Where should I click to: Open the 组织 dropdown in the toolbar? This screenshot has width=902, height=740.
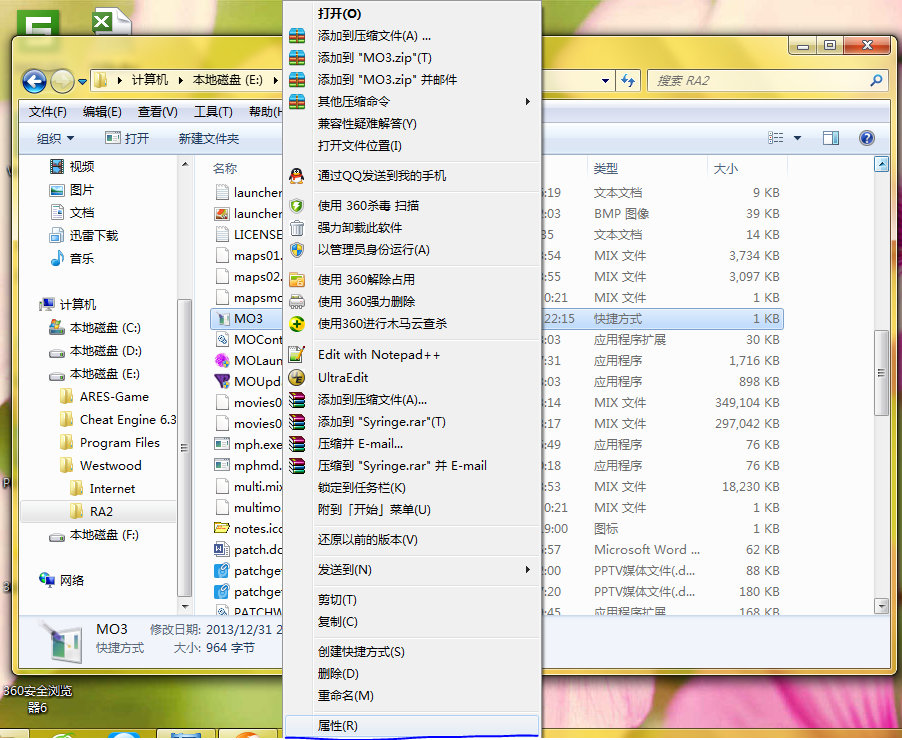point(55,138)
